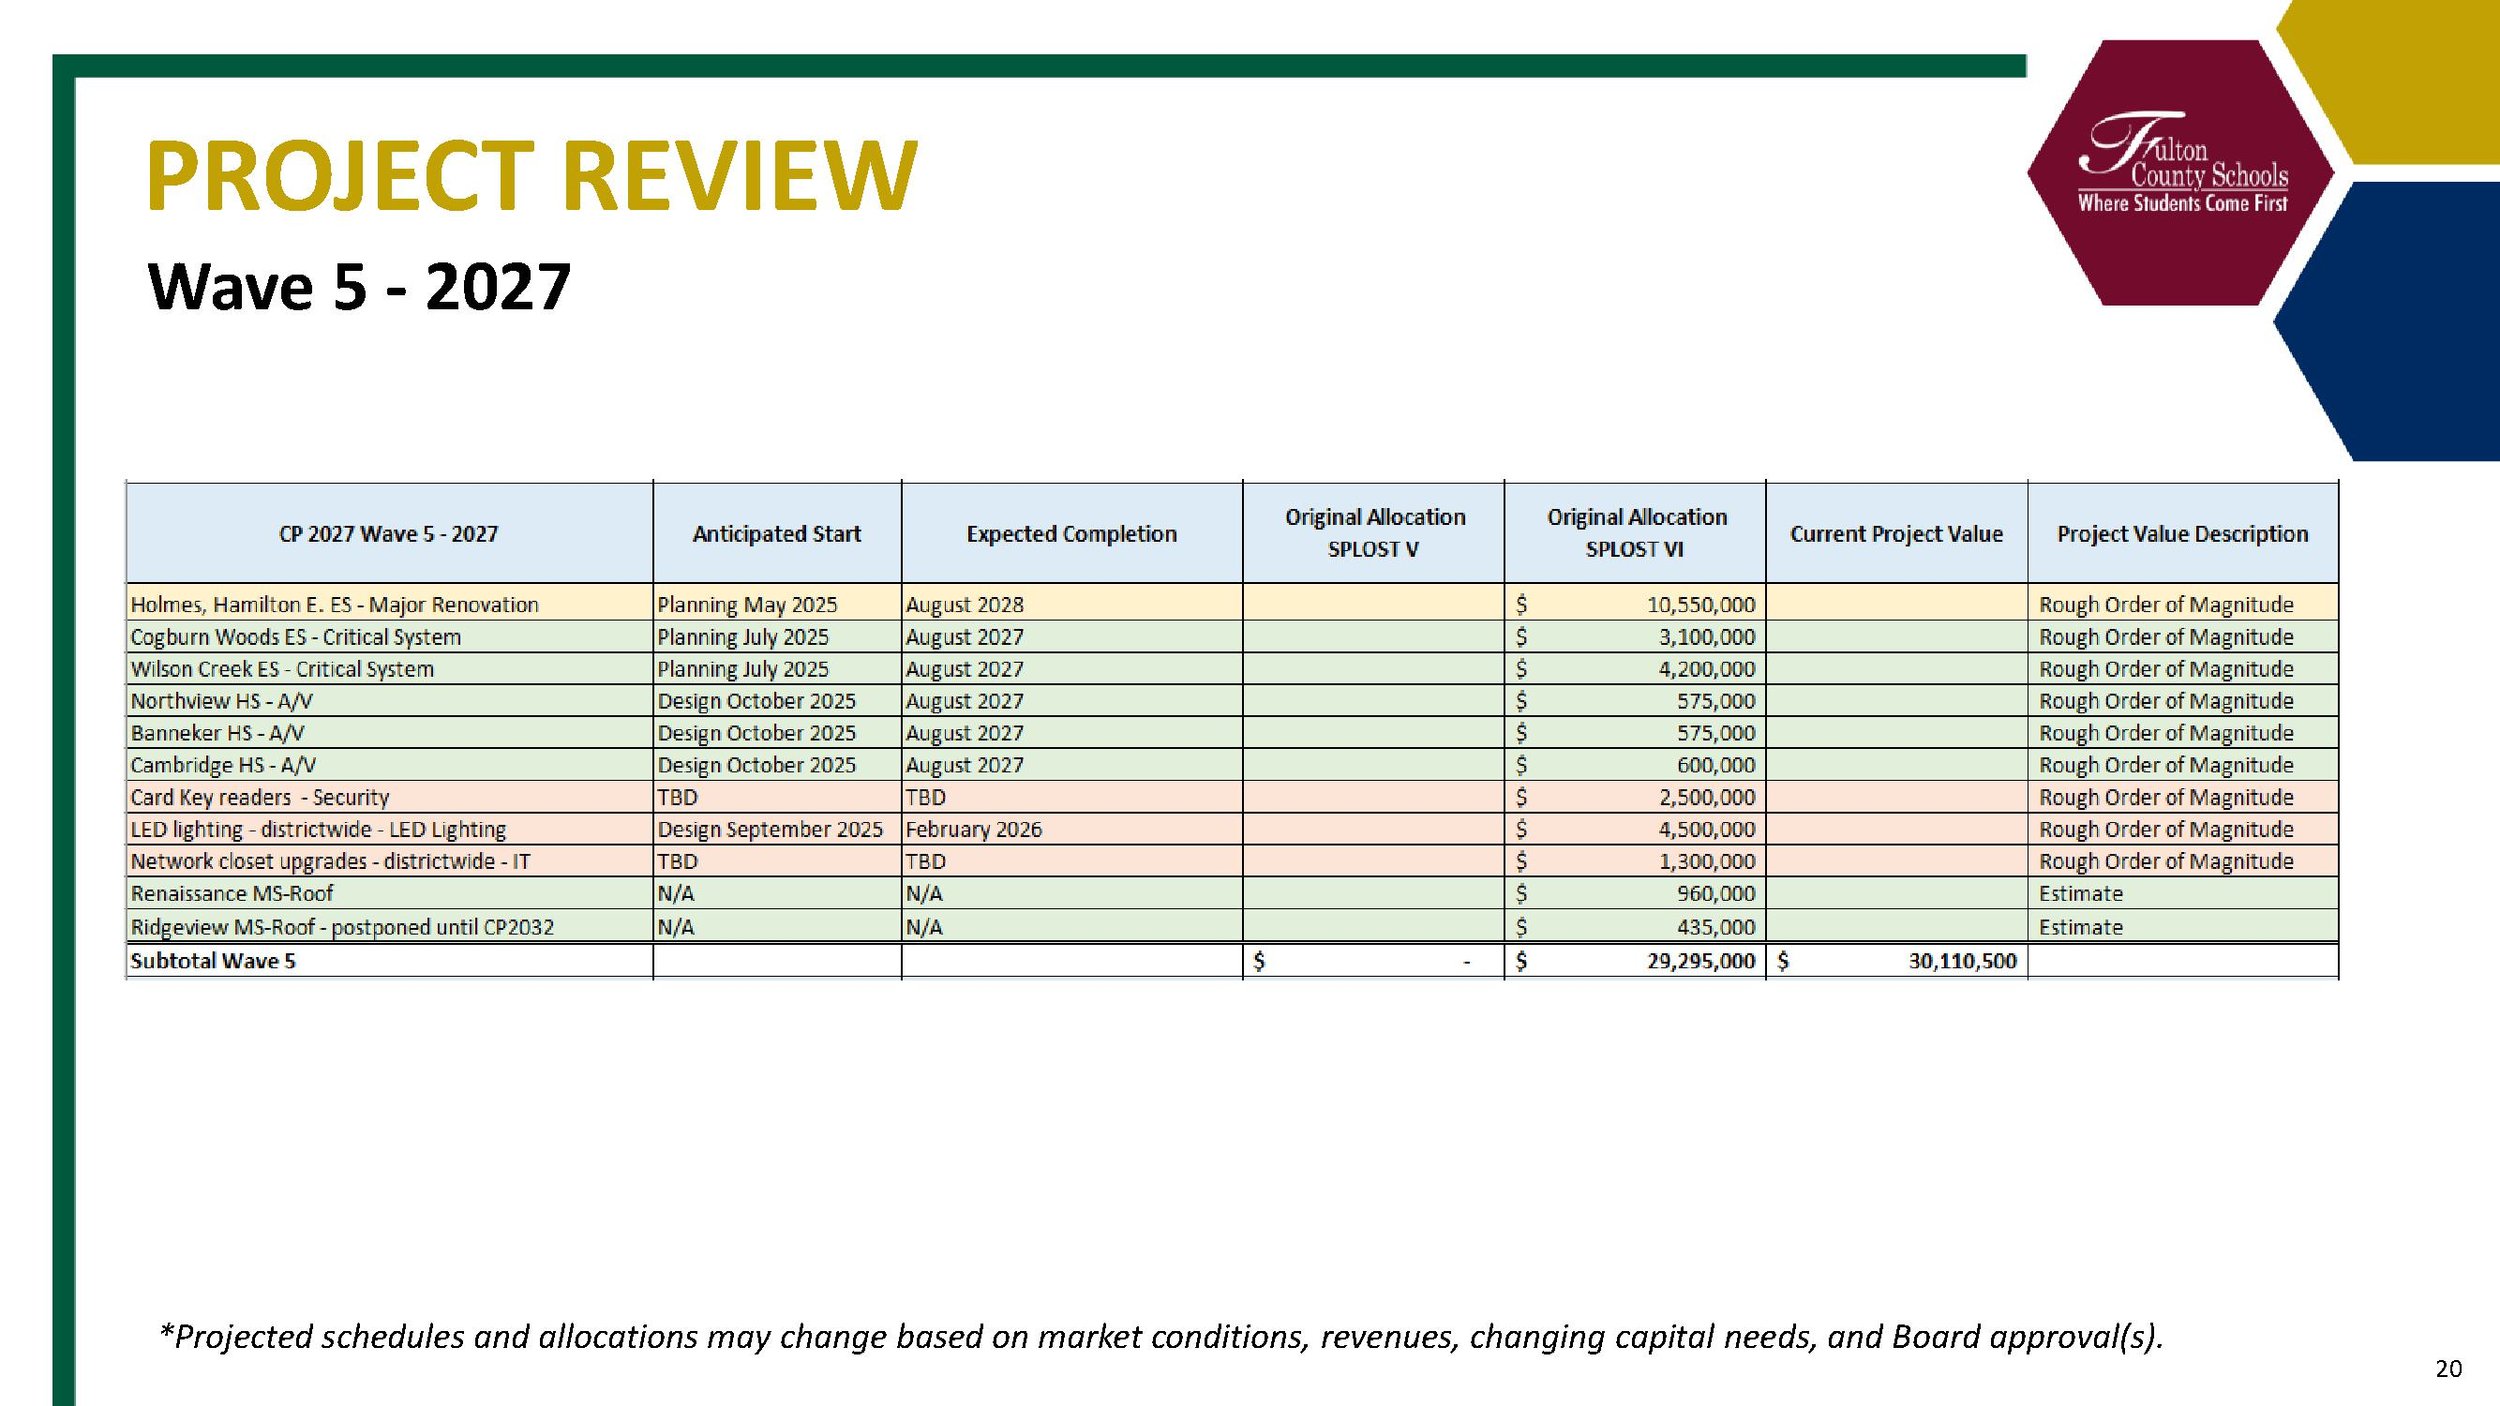Click the 960,000 allocation value

[1716, 893]
